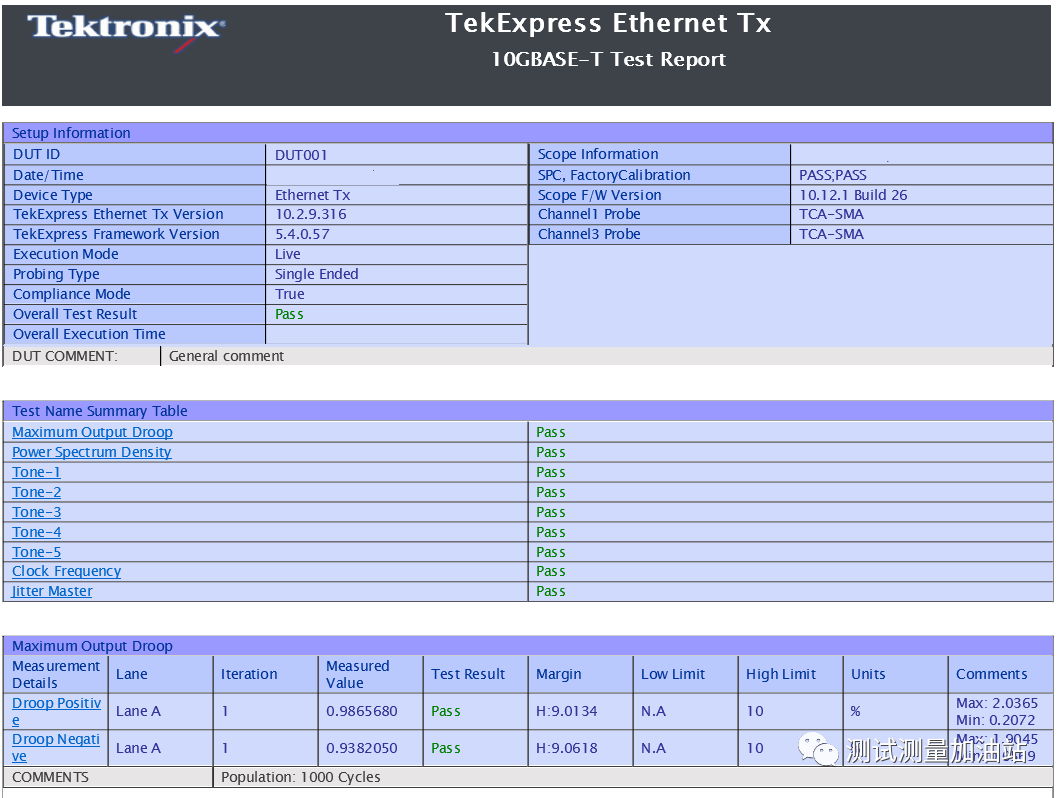Open the Tone-2 test link

[37, 492]
